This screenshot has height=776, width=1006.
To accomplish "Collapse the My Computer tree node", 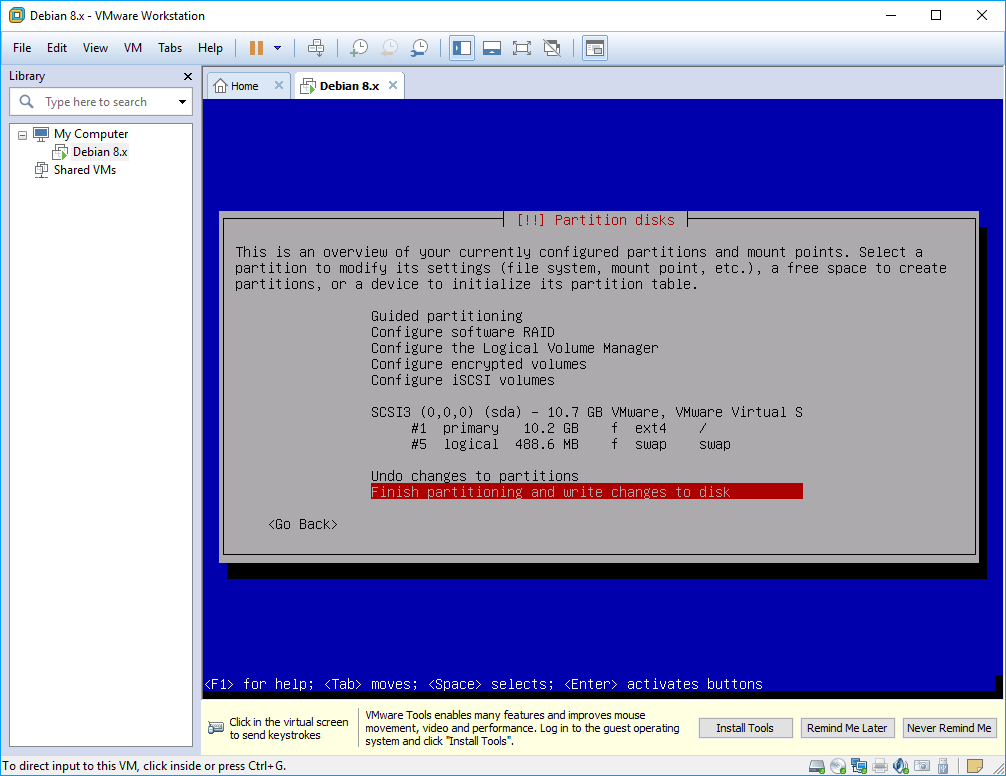I will point(22,135).
